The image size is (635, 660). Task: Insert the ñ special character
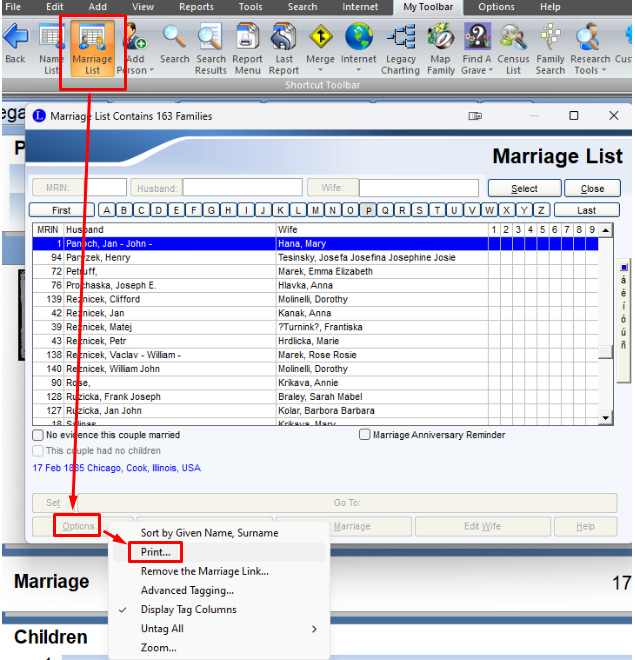click(x=623, y=345)
